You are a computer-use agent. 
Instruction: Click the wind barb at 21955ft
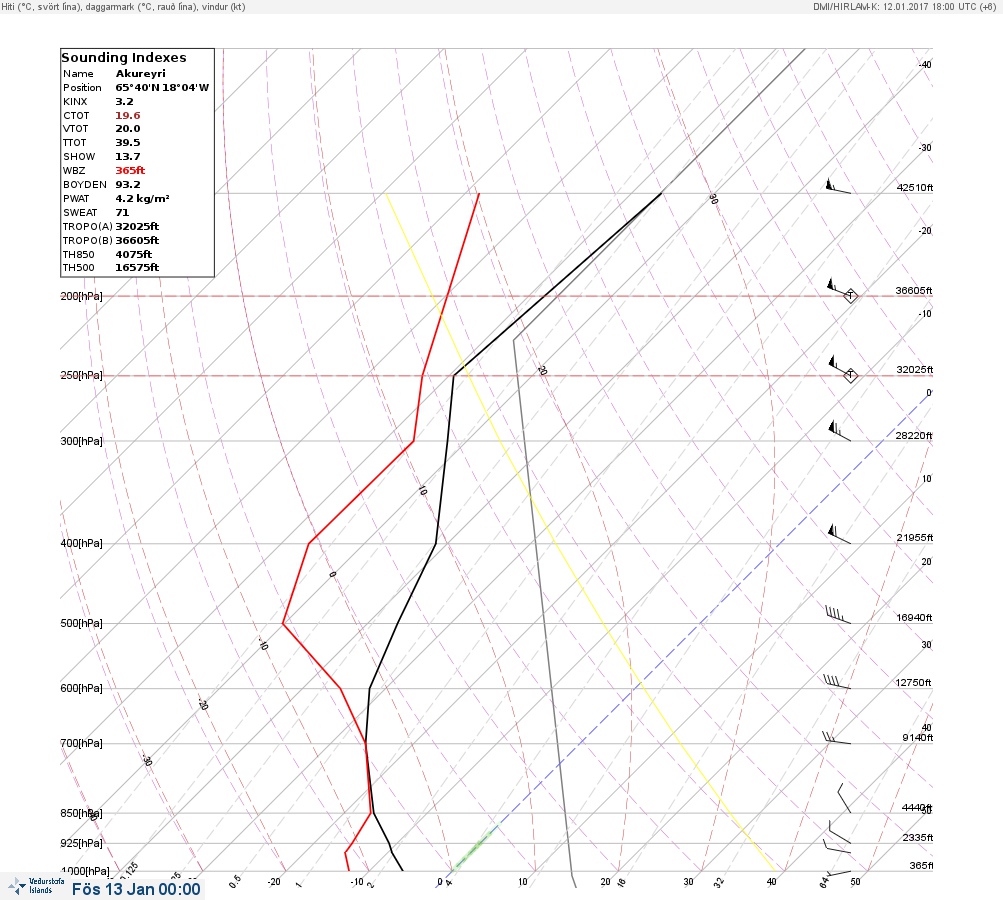839,533
